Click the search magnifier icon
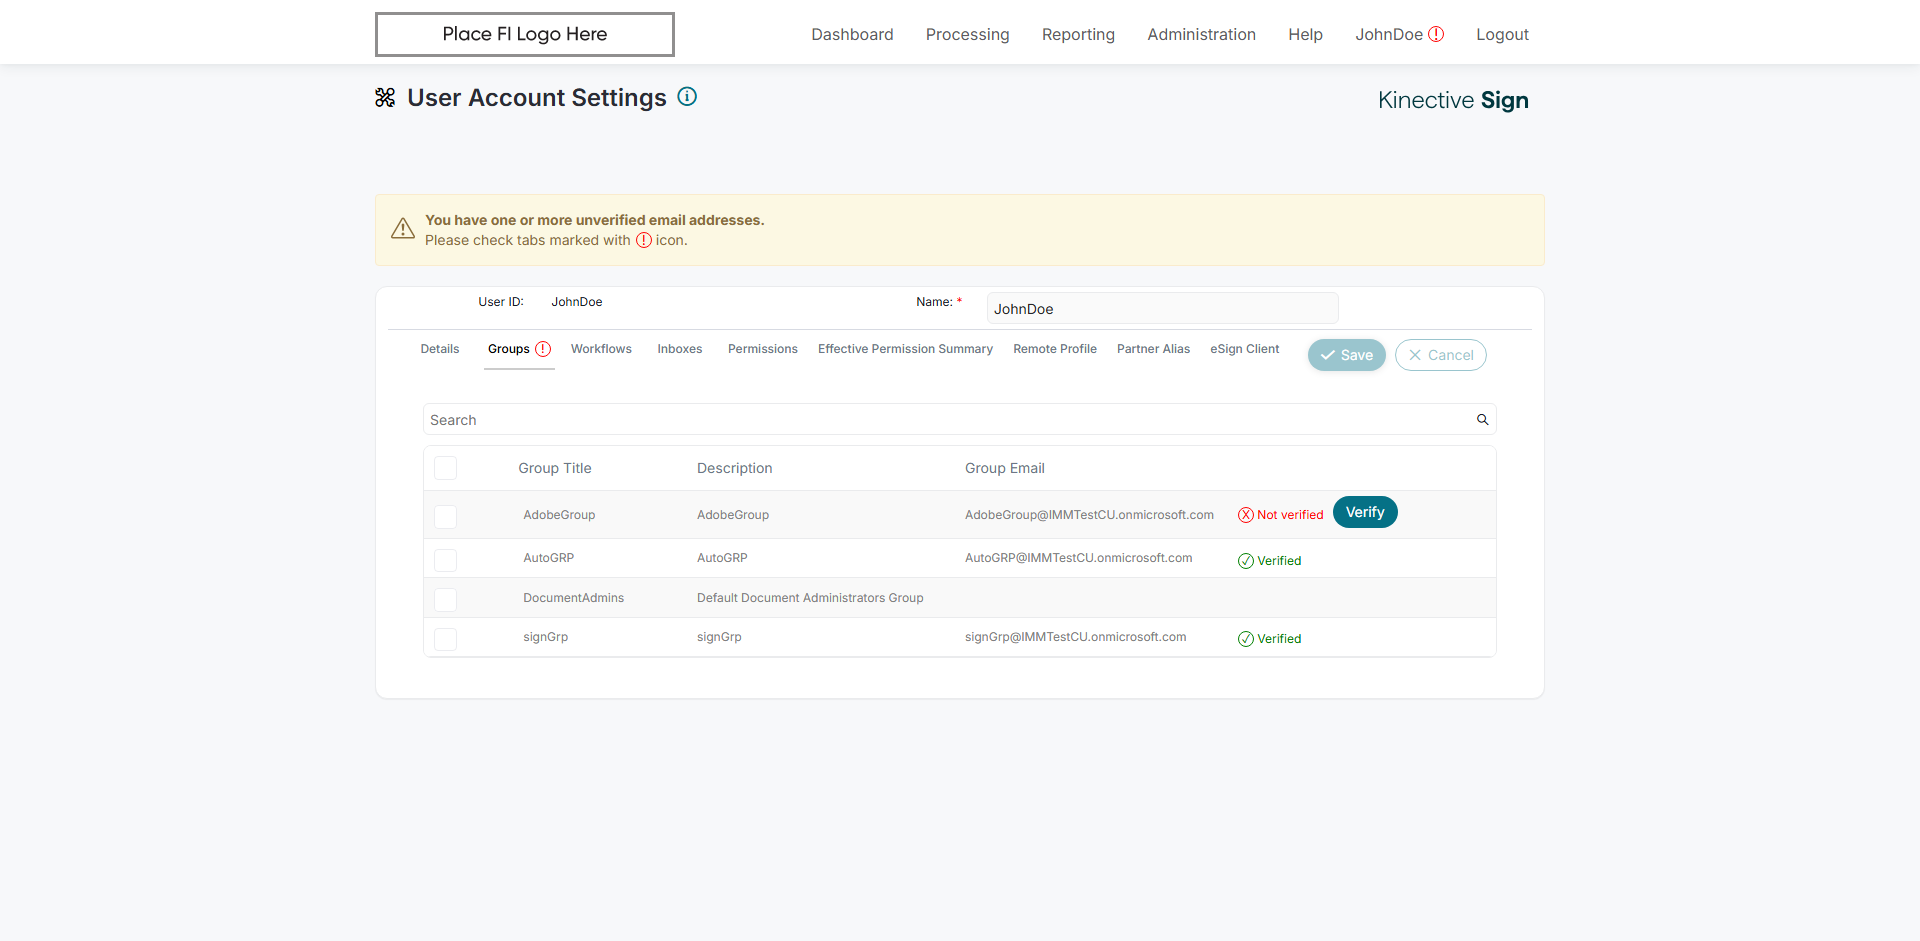 pos(1482,420)
